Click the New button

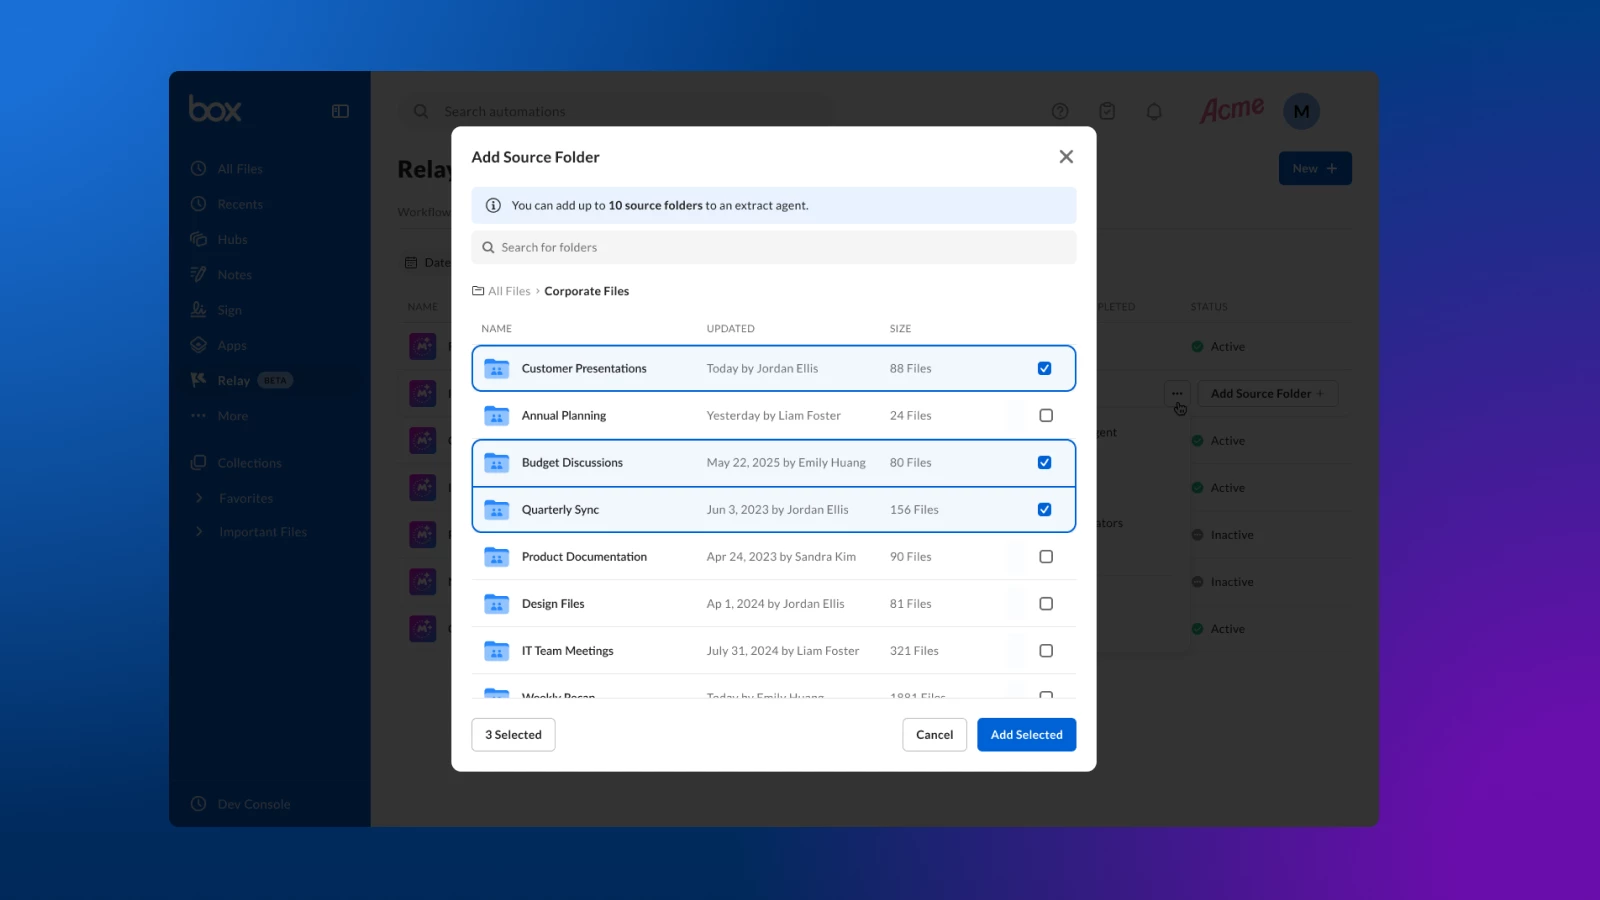pos(1315,168)
